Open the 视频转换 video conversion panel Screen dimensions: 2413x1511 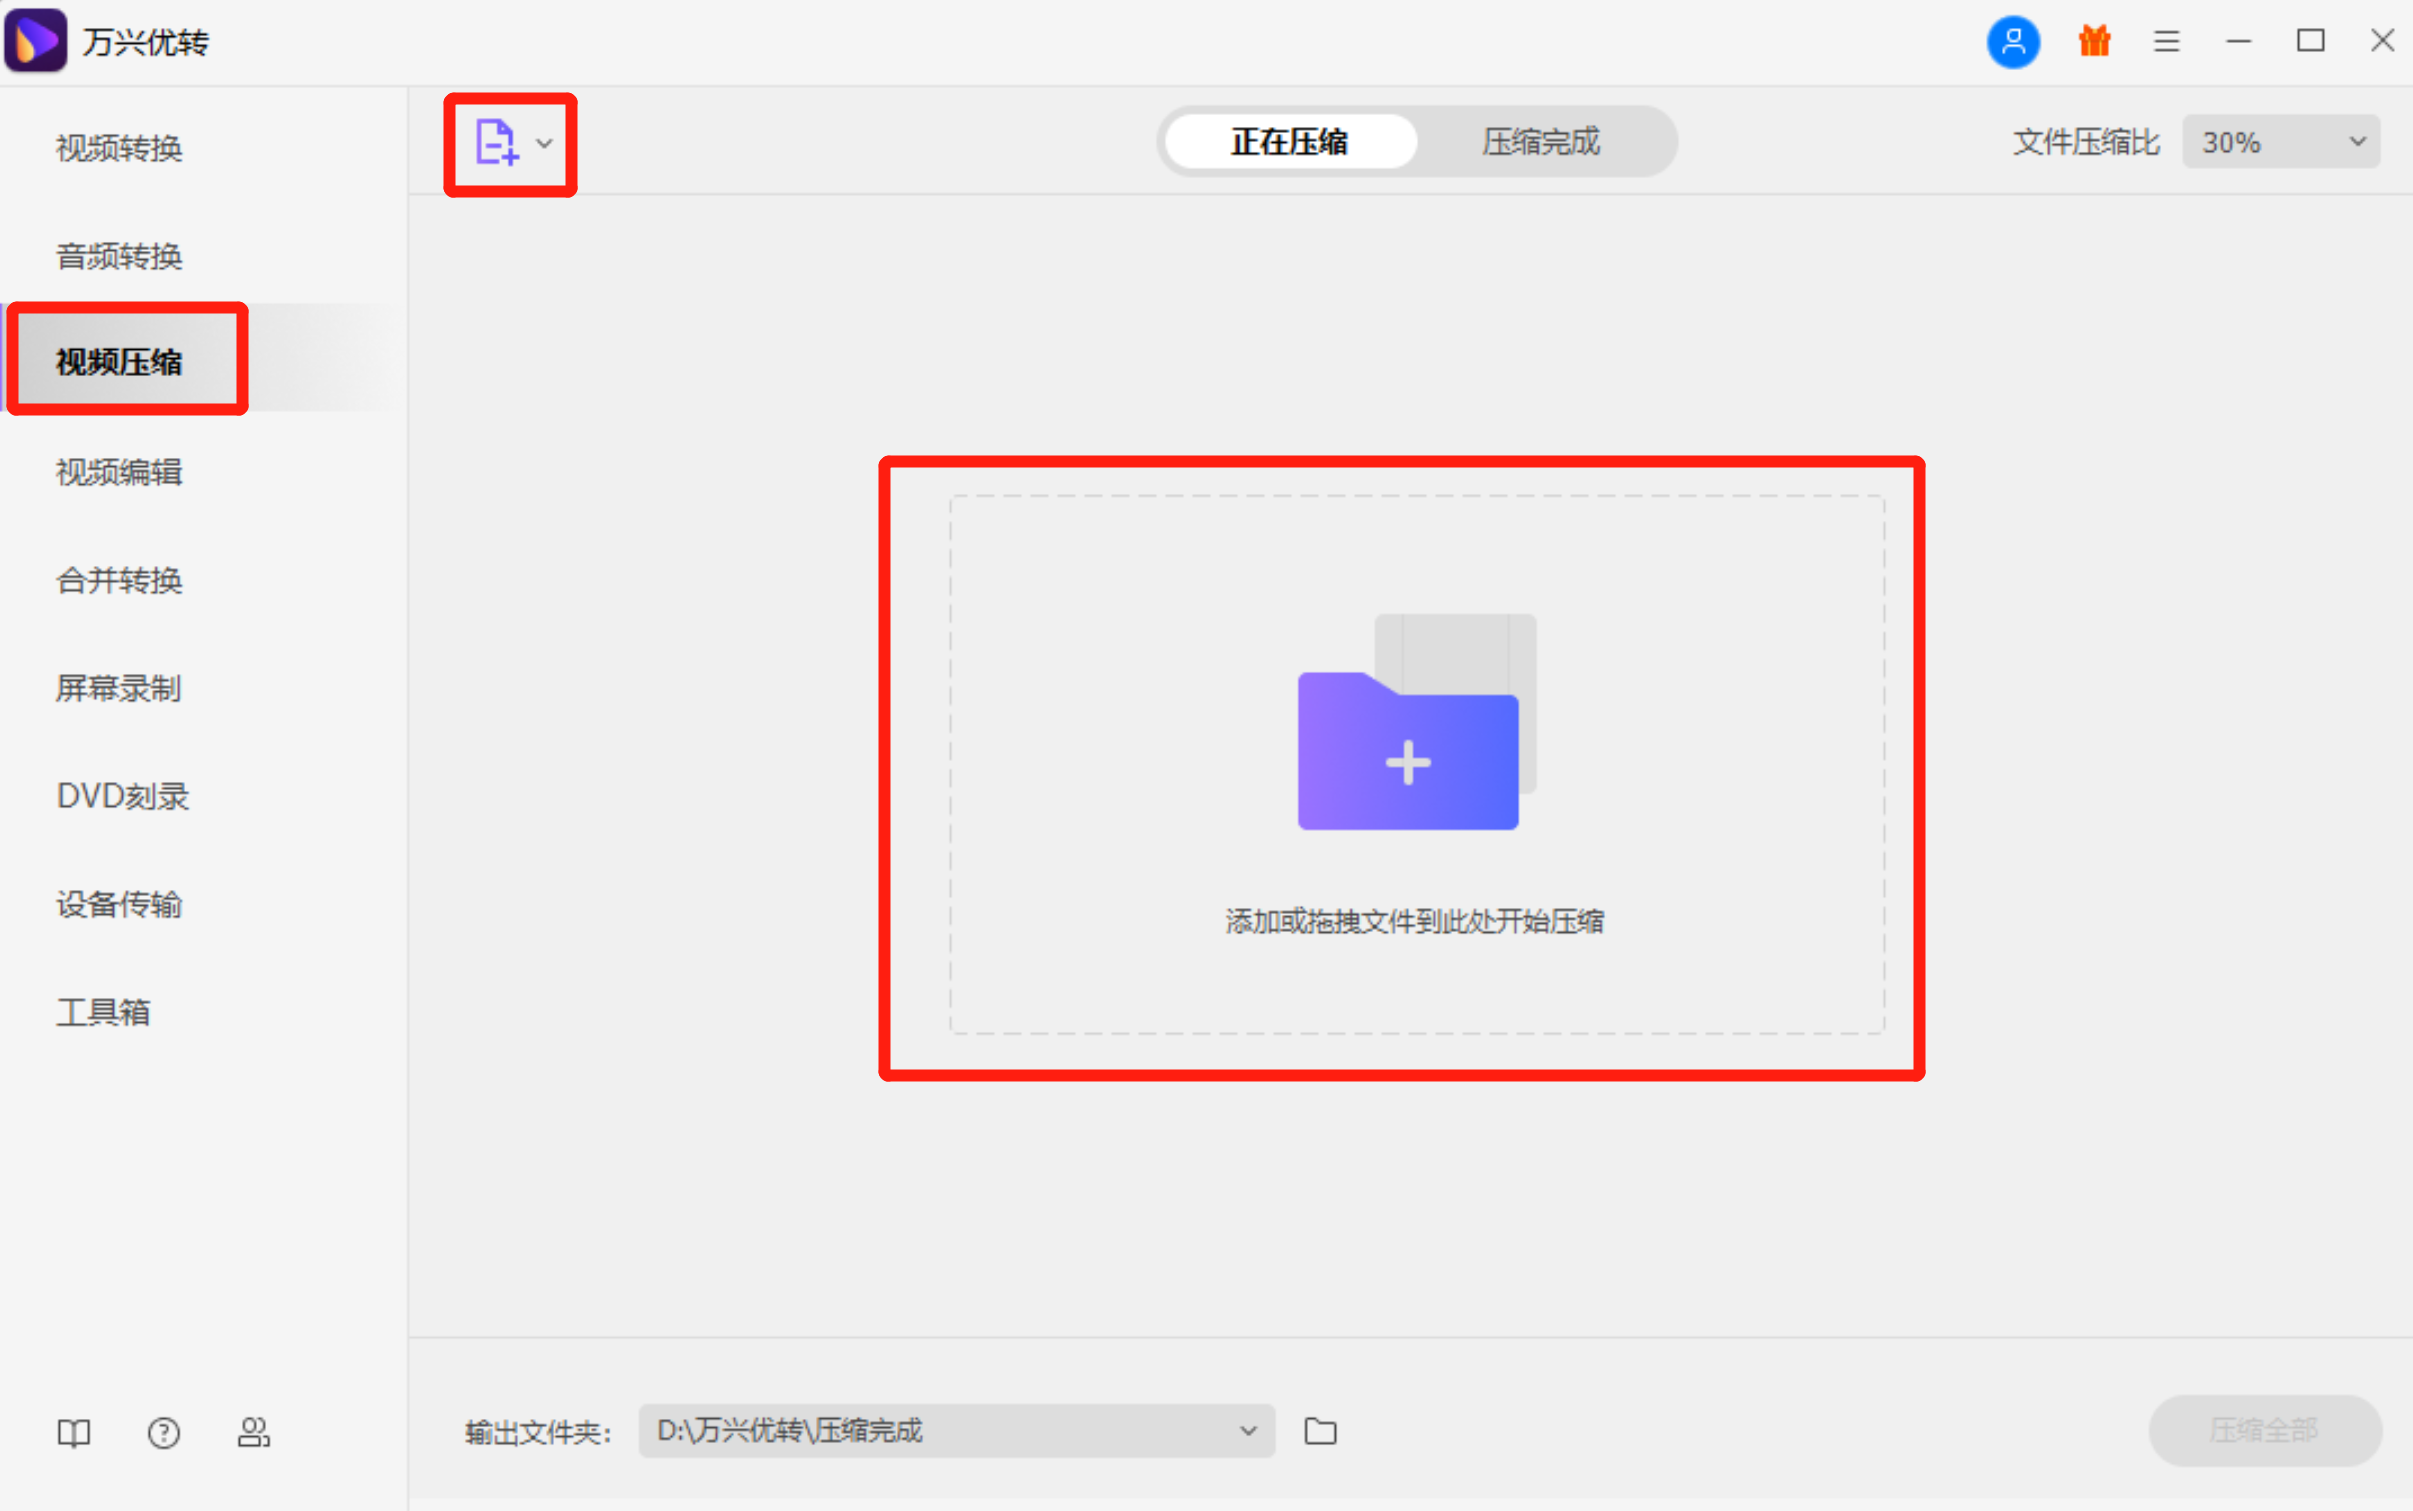click(119, 148)
